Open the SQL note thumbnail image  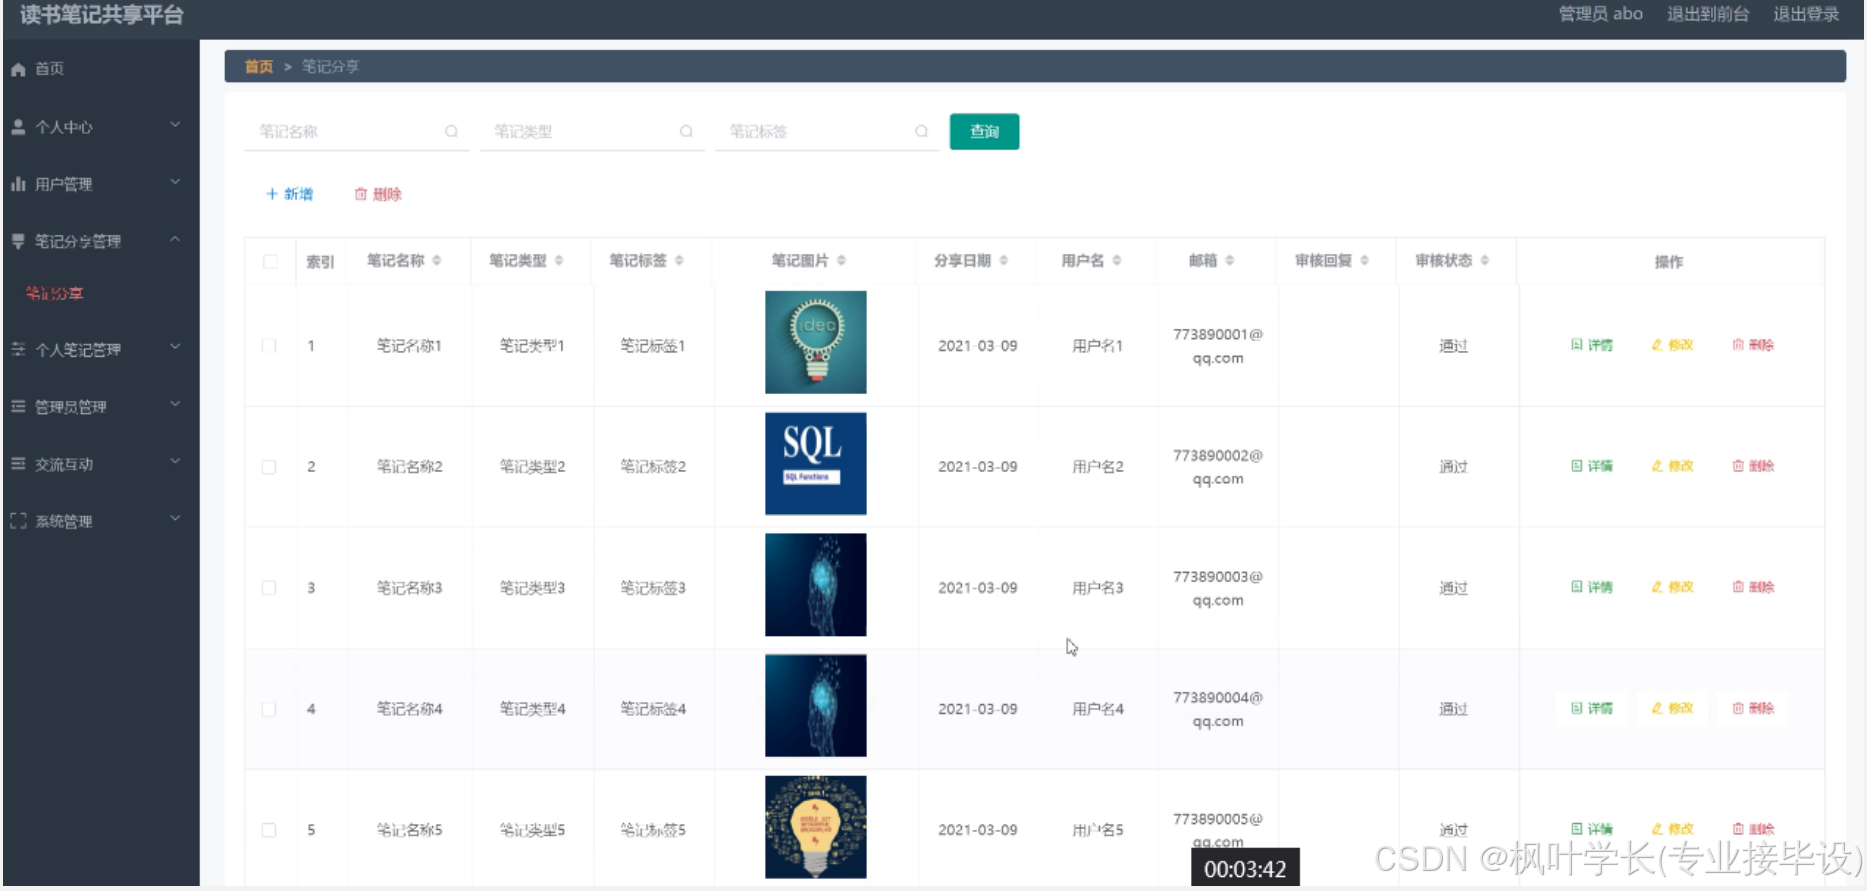pos(816,464)
